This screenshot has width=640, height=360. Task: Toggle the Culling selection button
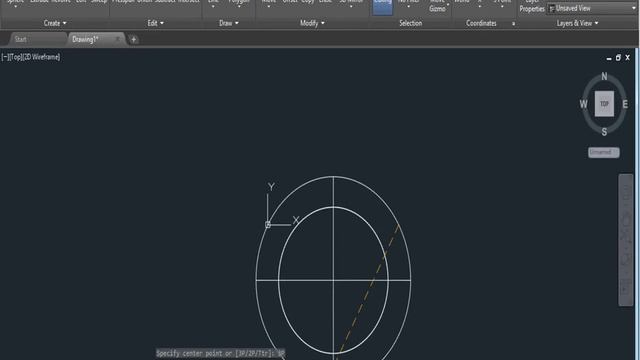pyautogui.click(x=382, y=6)
